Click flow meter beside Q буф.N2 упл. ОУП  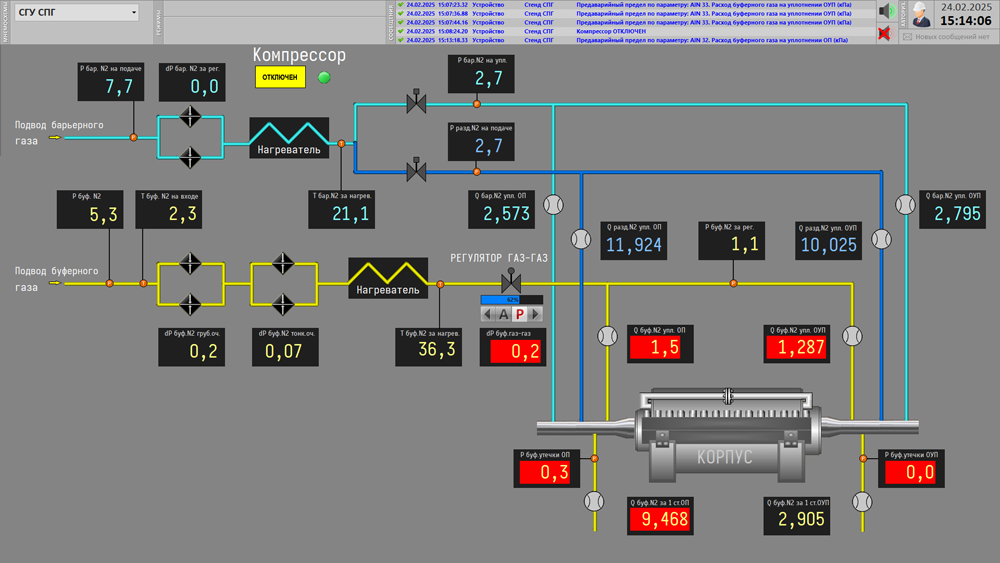pyautogui.click(x=852, y=336)
